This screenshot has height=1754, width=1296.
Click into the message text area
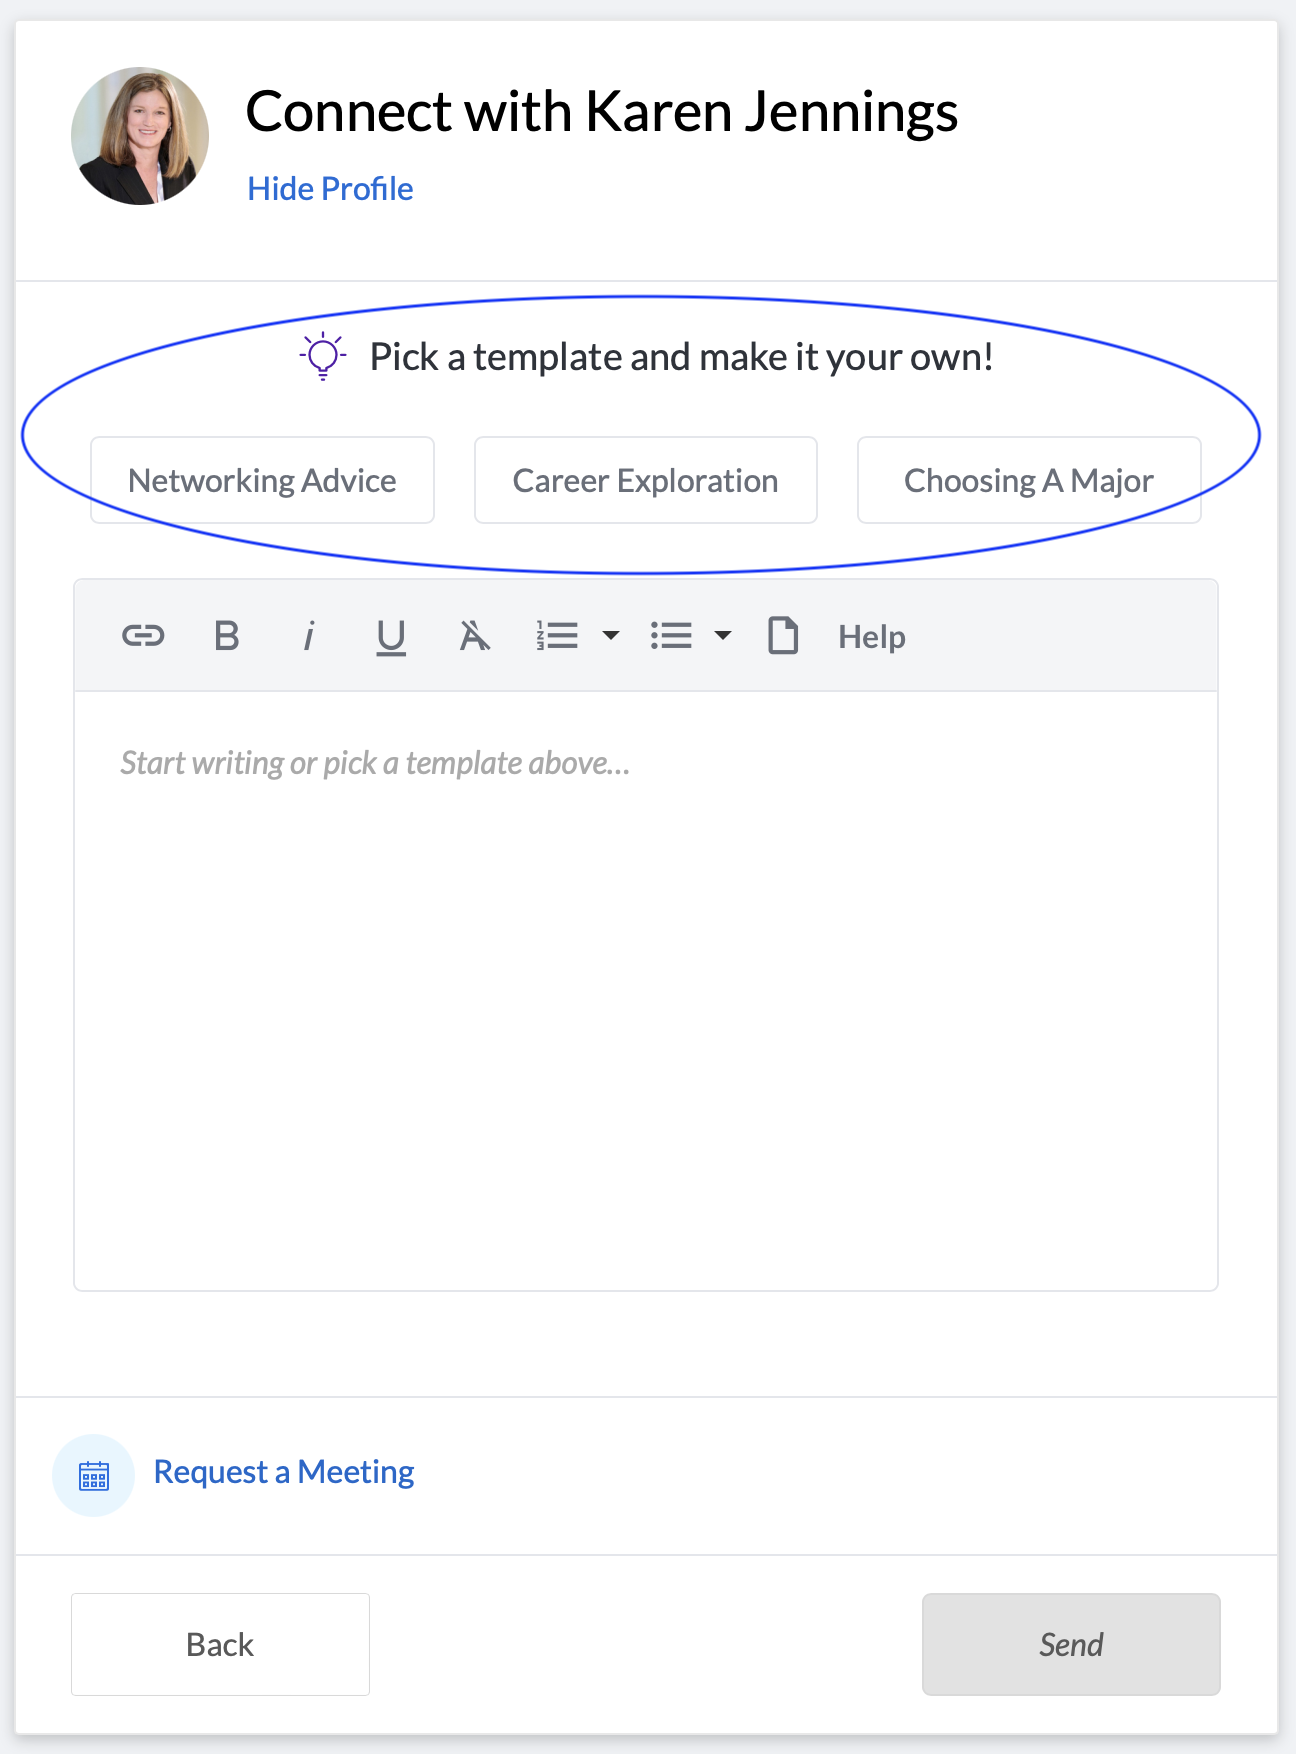pos(646,990)
